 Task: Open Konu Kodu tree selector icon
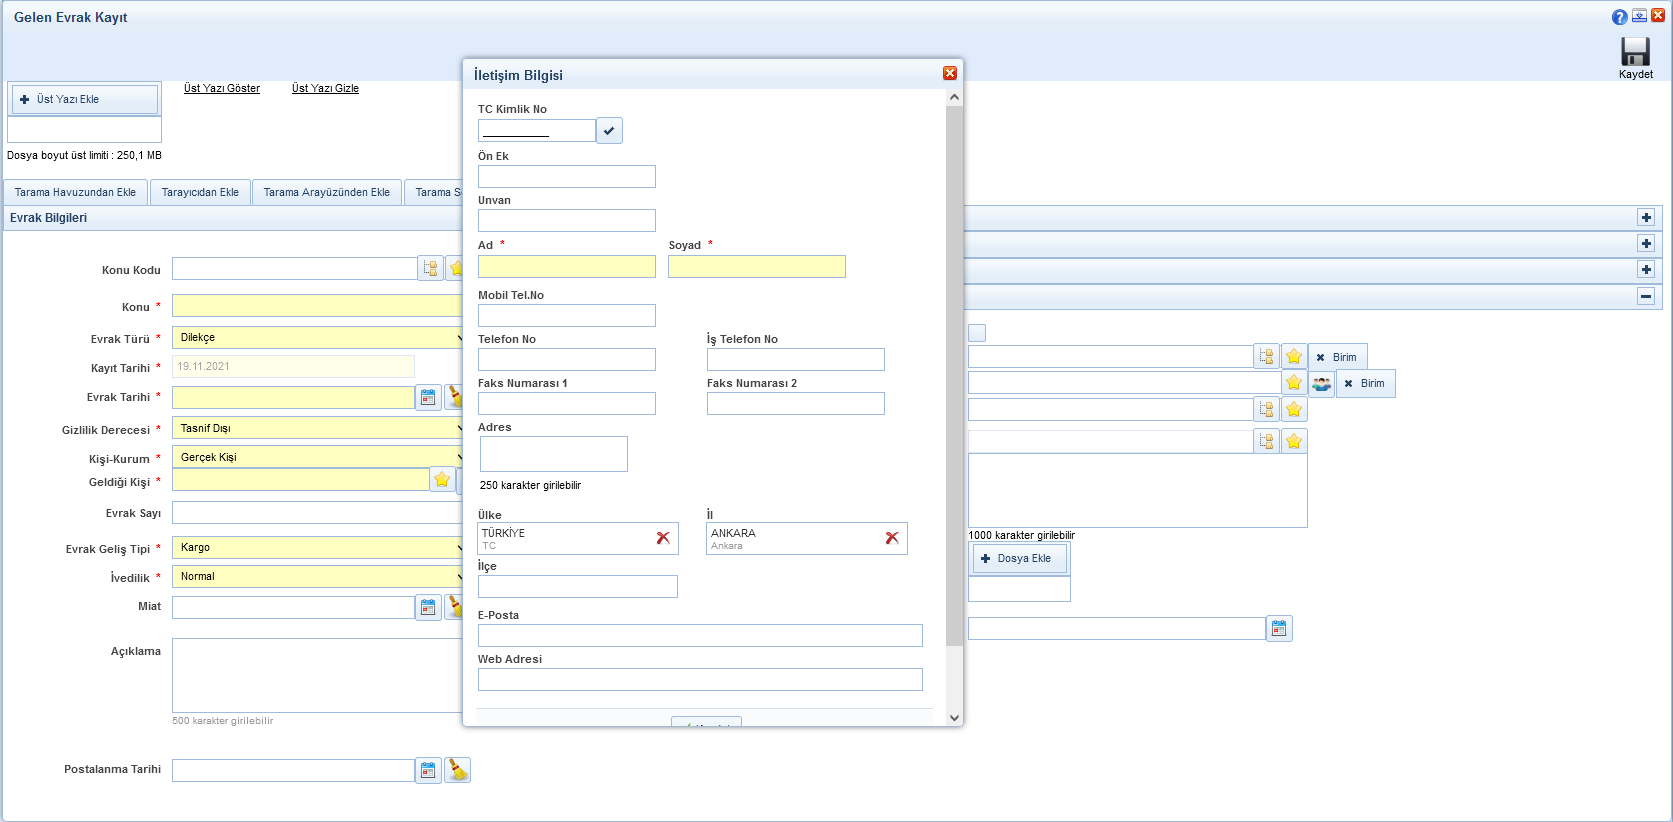point(430,268)
